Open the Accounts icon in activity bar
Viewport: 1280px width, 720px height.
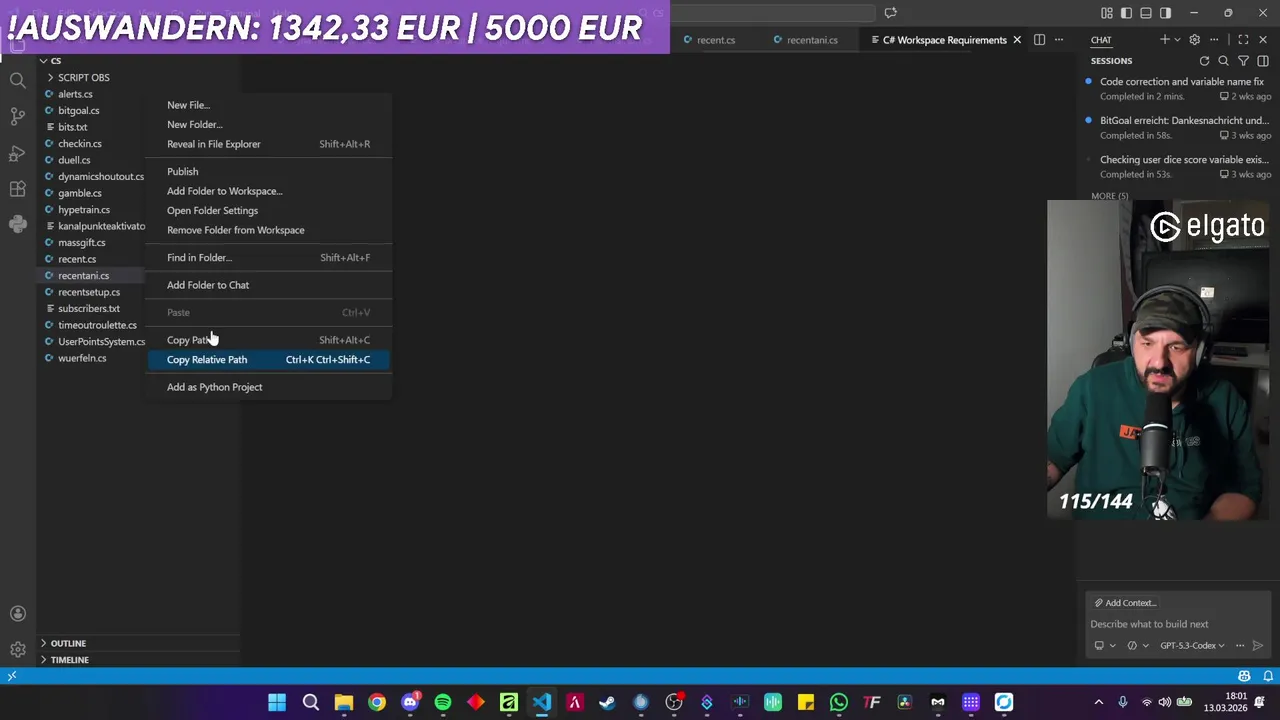coord(17,613)
